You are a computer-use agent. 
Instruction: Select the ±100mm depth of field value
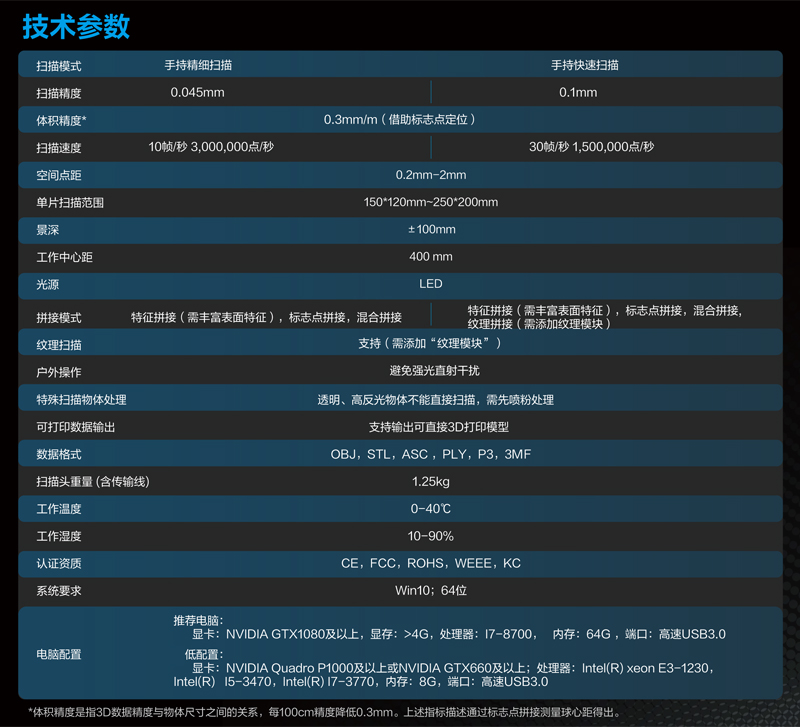(x=431, y=230)
